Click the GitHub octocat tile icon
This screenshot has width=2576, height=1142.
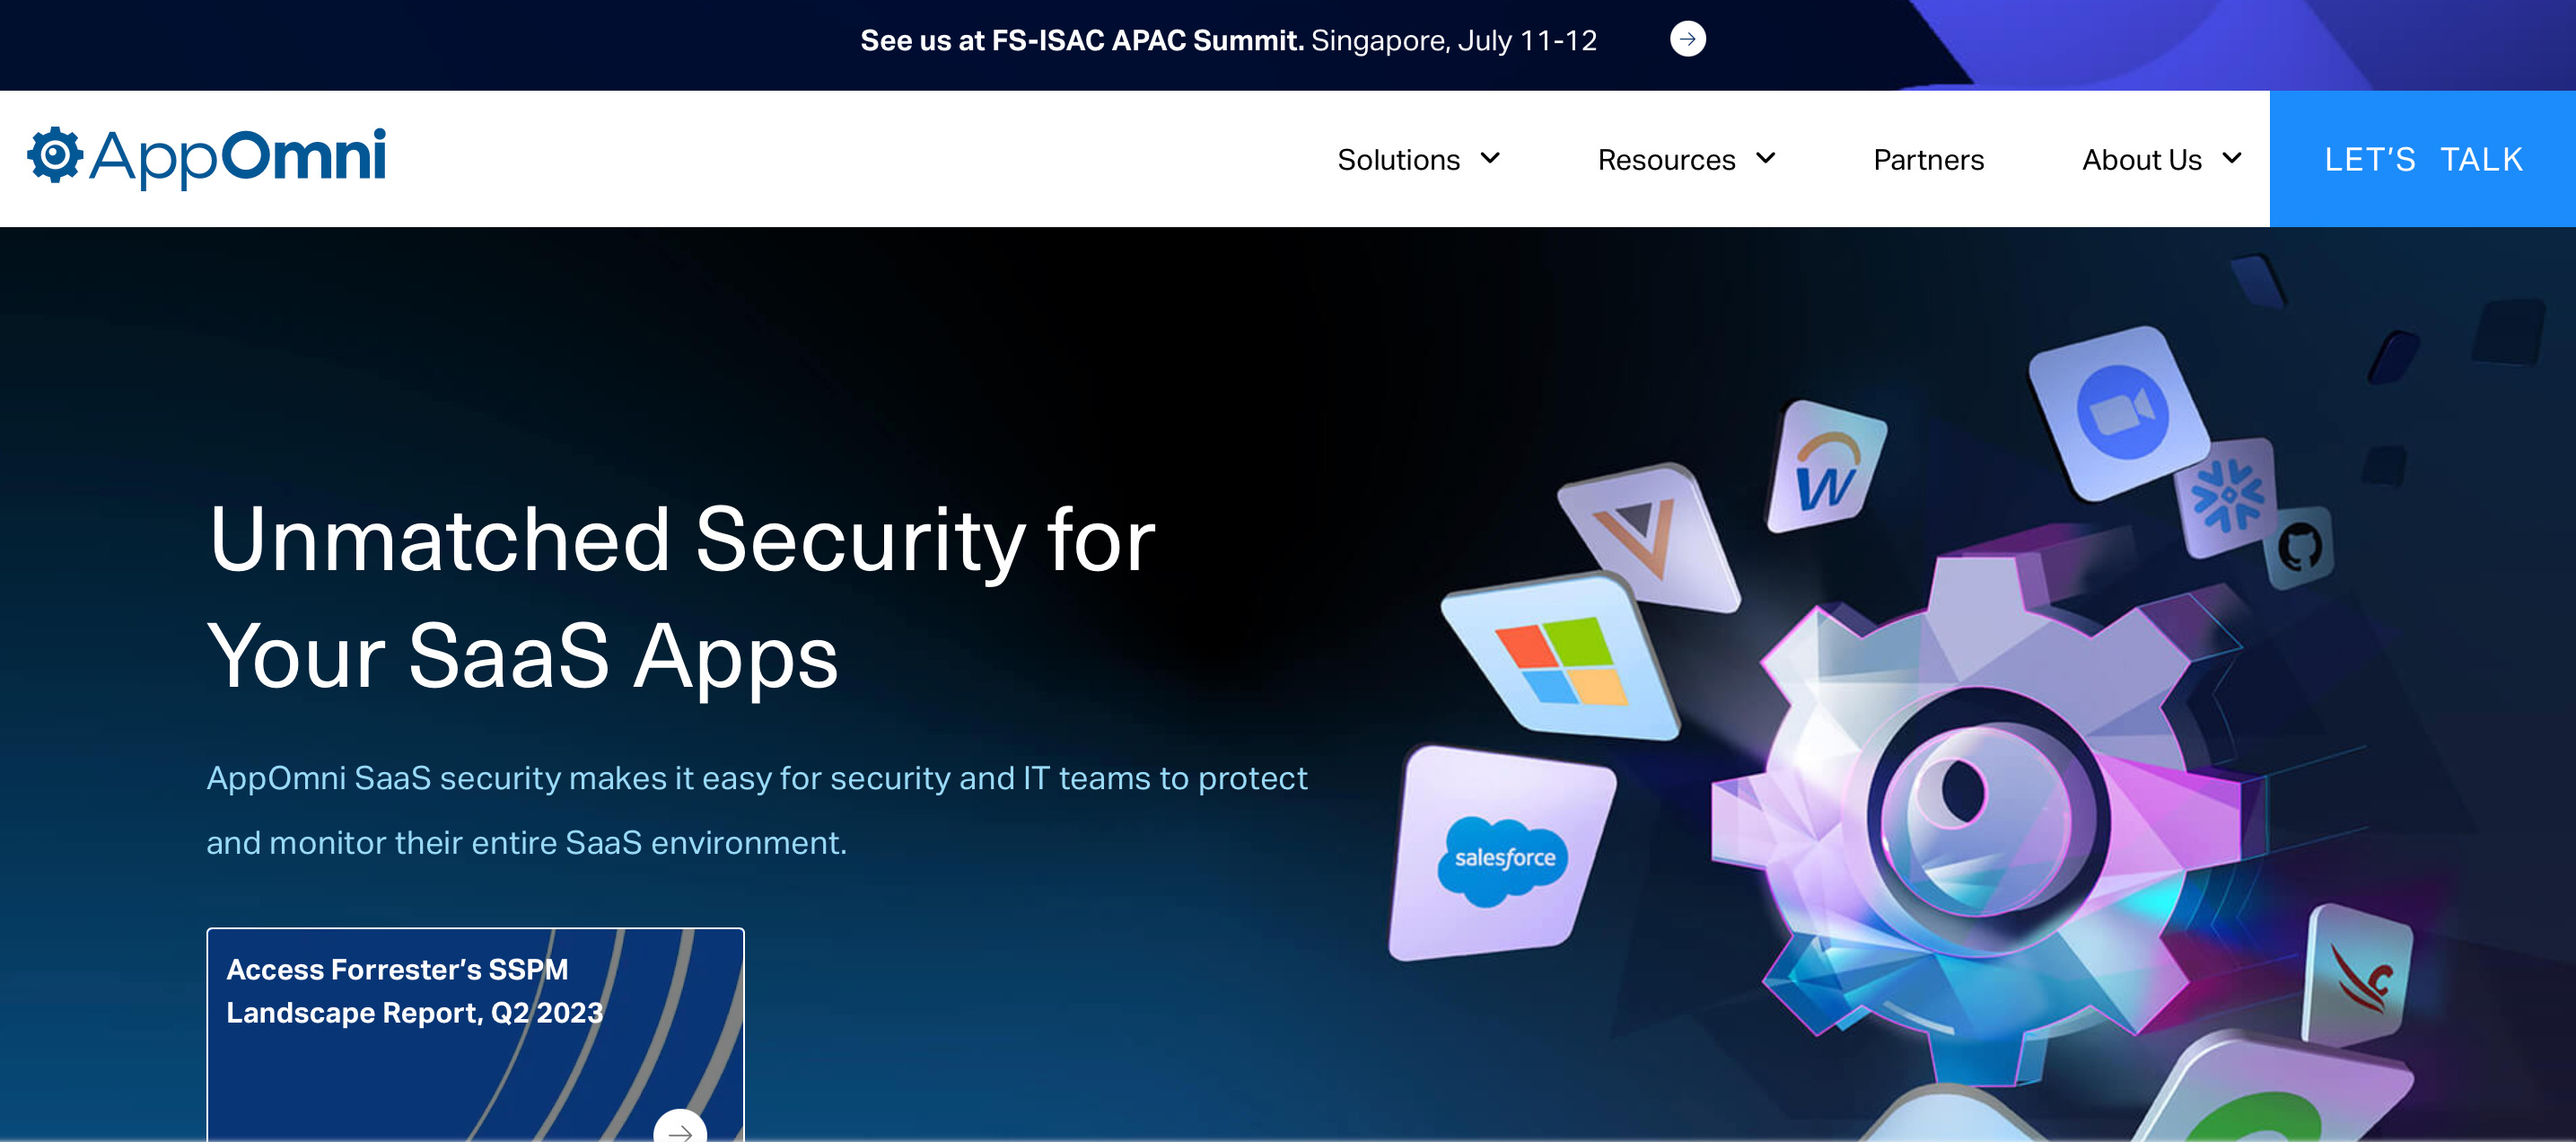click(2299, 548)
